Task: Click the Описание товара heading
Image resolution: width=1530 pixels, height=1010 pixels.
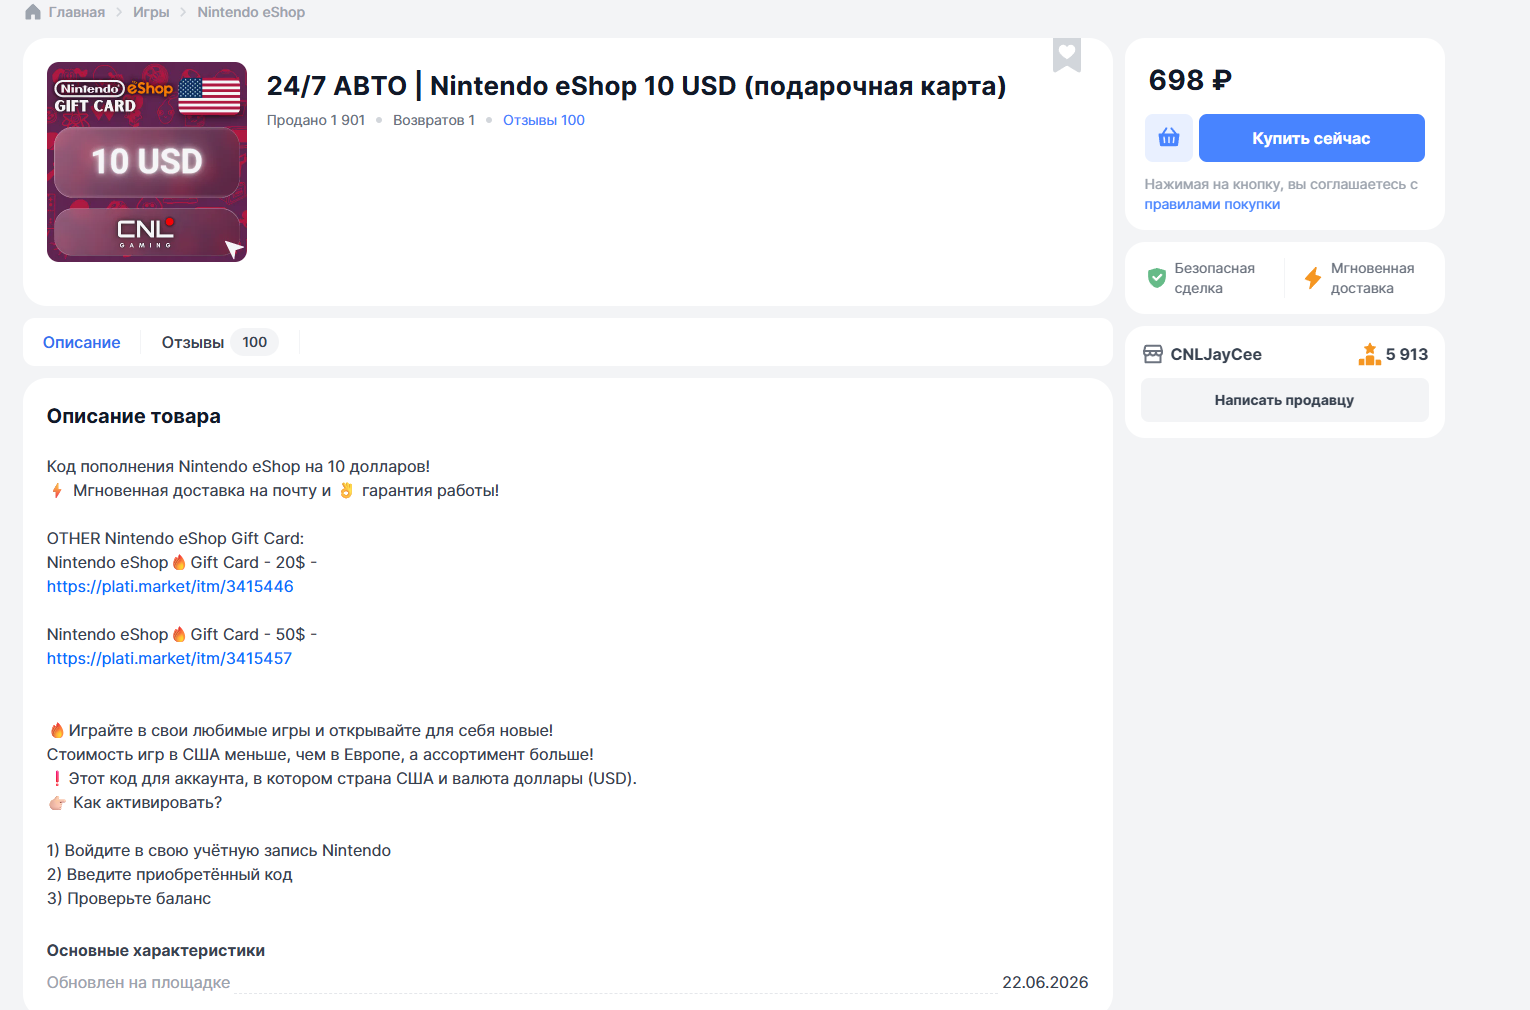Action: 134,416
